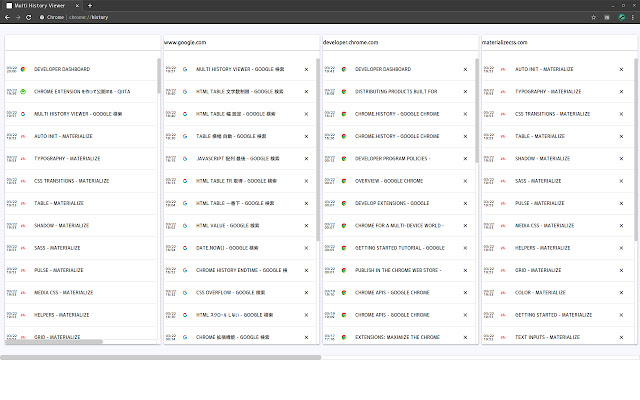Remove the Overview - Google Chrome entry
This screenshot has width=640, height=400.
click(x=465, y=181)
